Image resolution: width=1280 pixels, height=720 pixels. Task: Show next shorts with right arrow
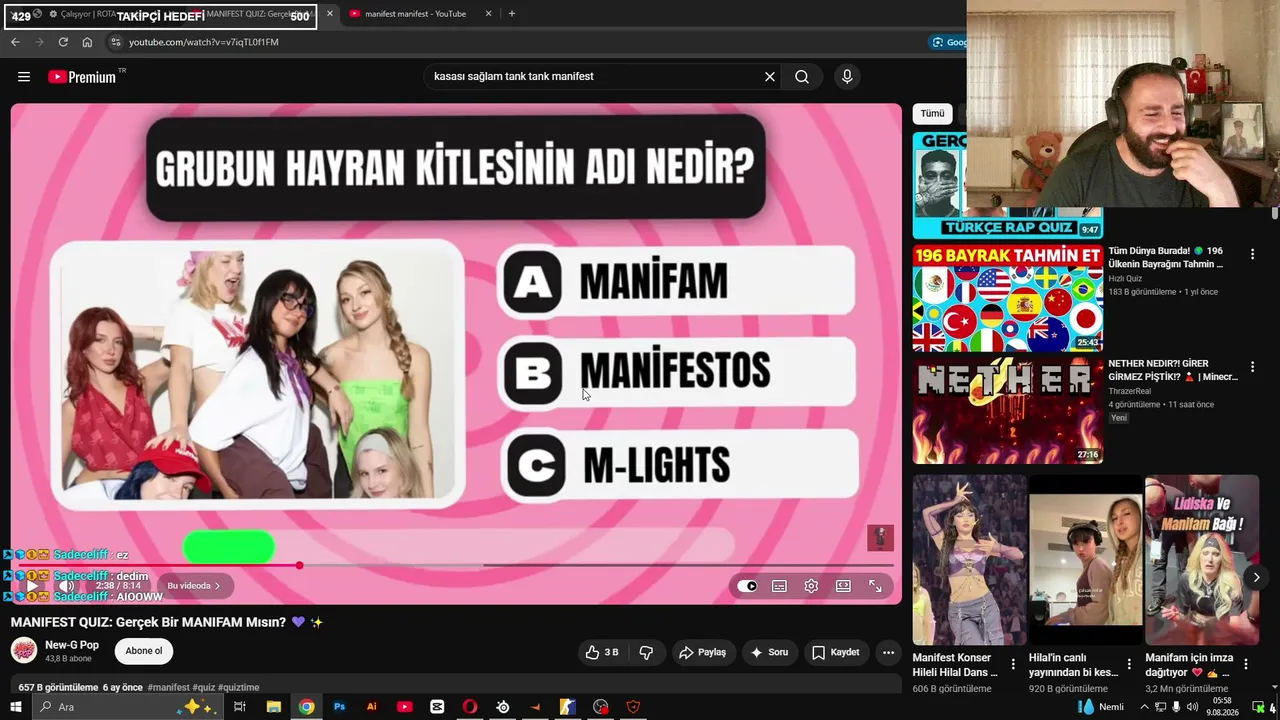1256,577
